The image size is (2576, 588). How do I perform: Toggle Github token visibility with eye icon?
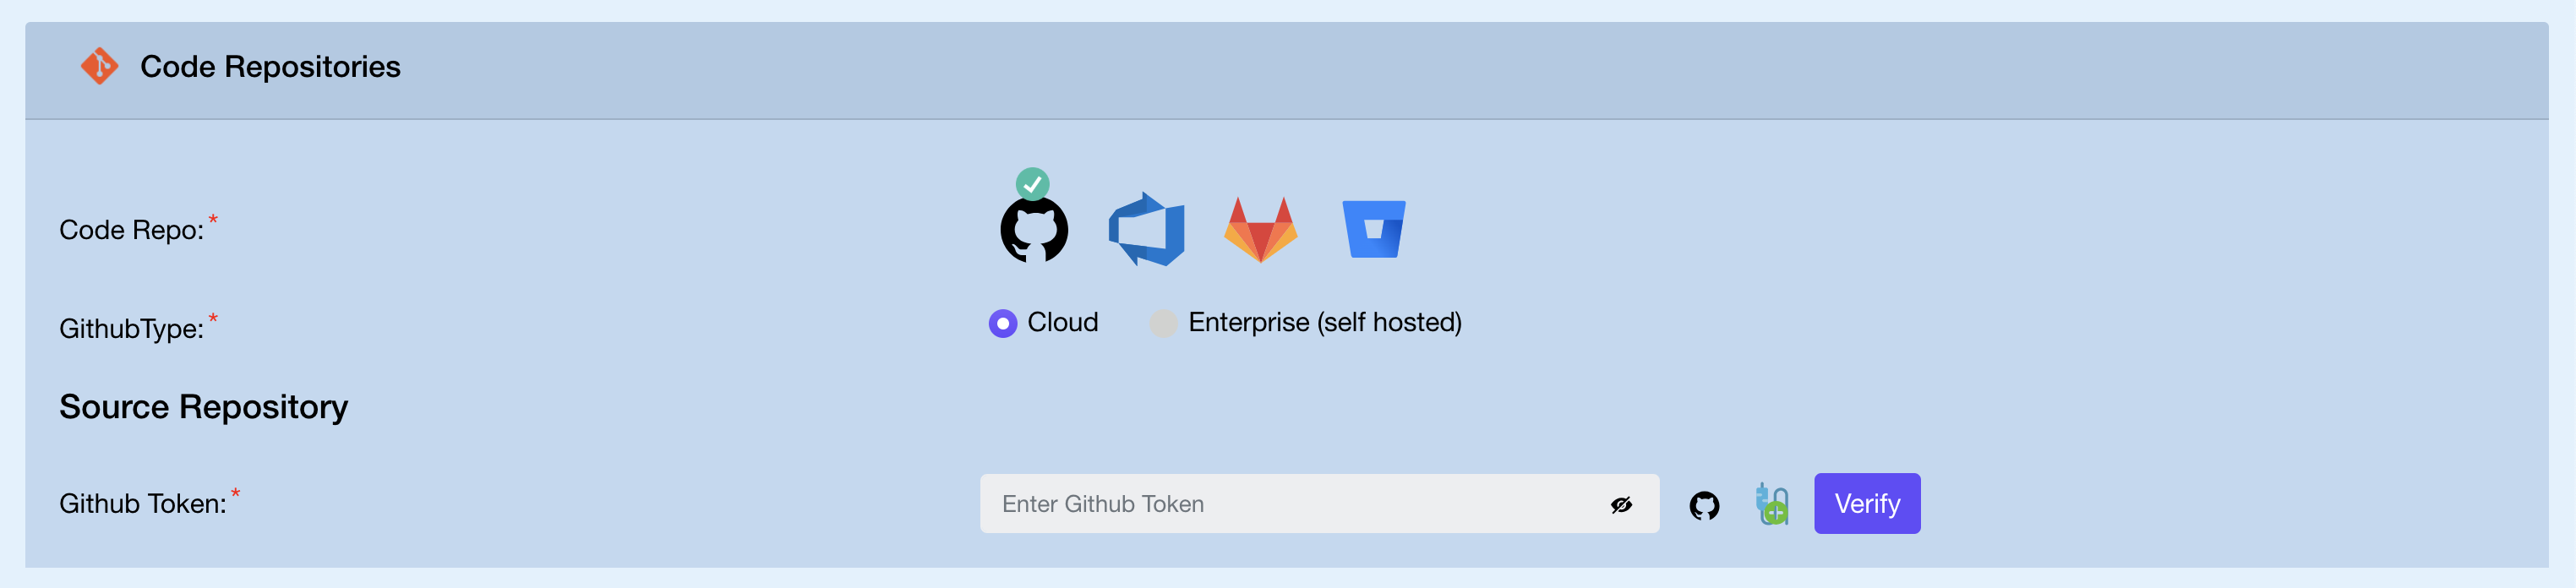click(x=1622, y=504)
